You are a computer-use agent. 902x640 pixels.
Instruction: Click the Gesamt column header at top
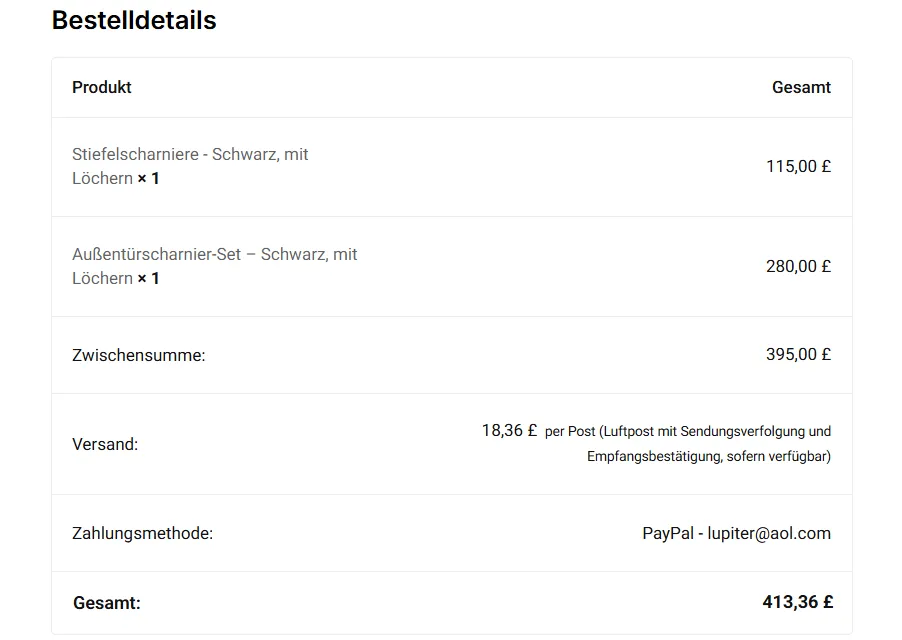(x=801, y=87)
